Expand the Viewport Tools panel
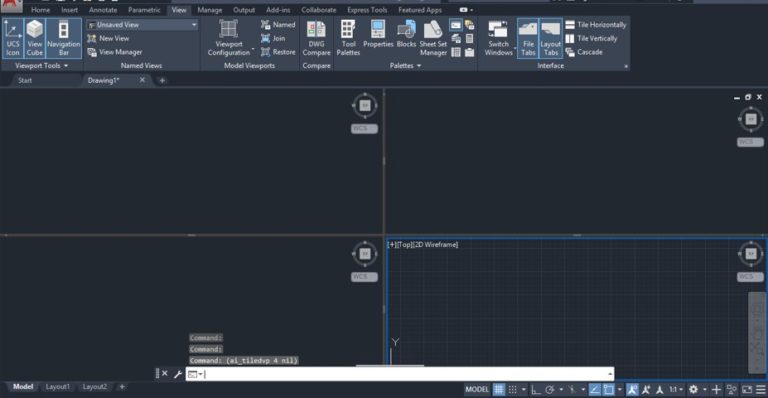768x398 pixels. [42, 66]
